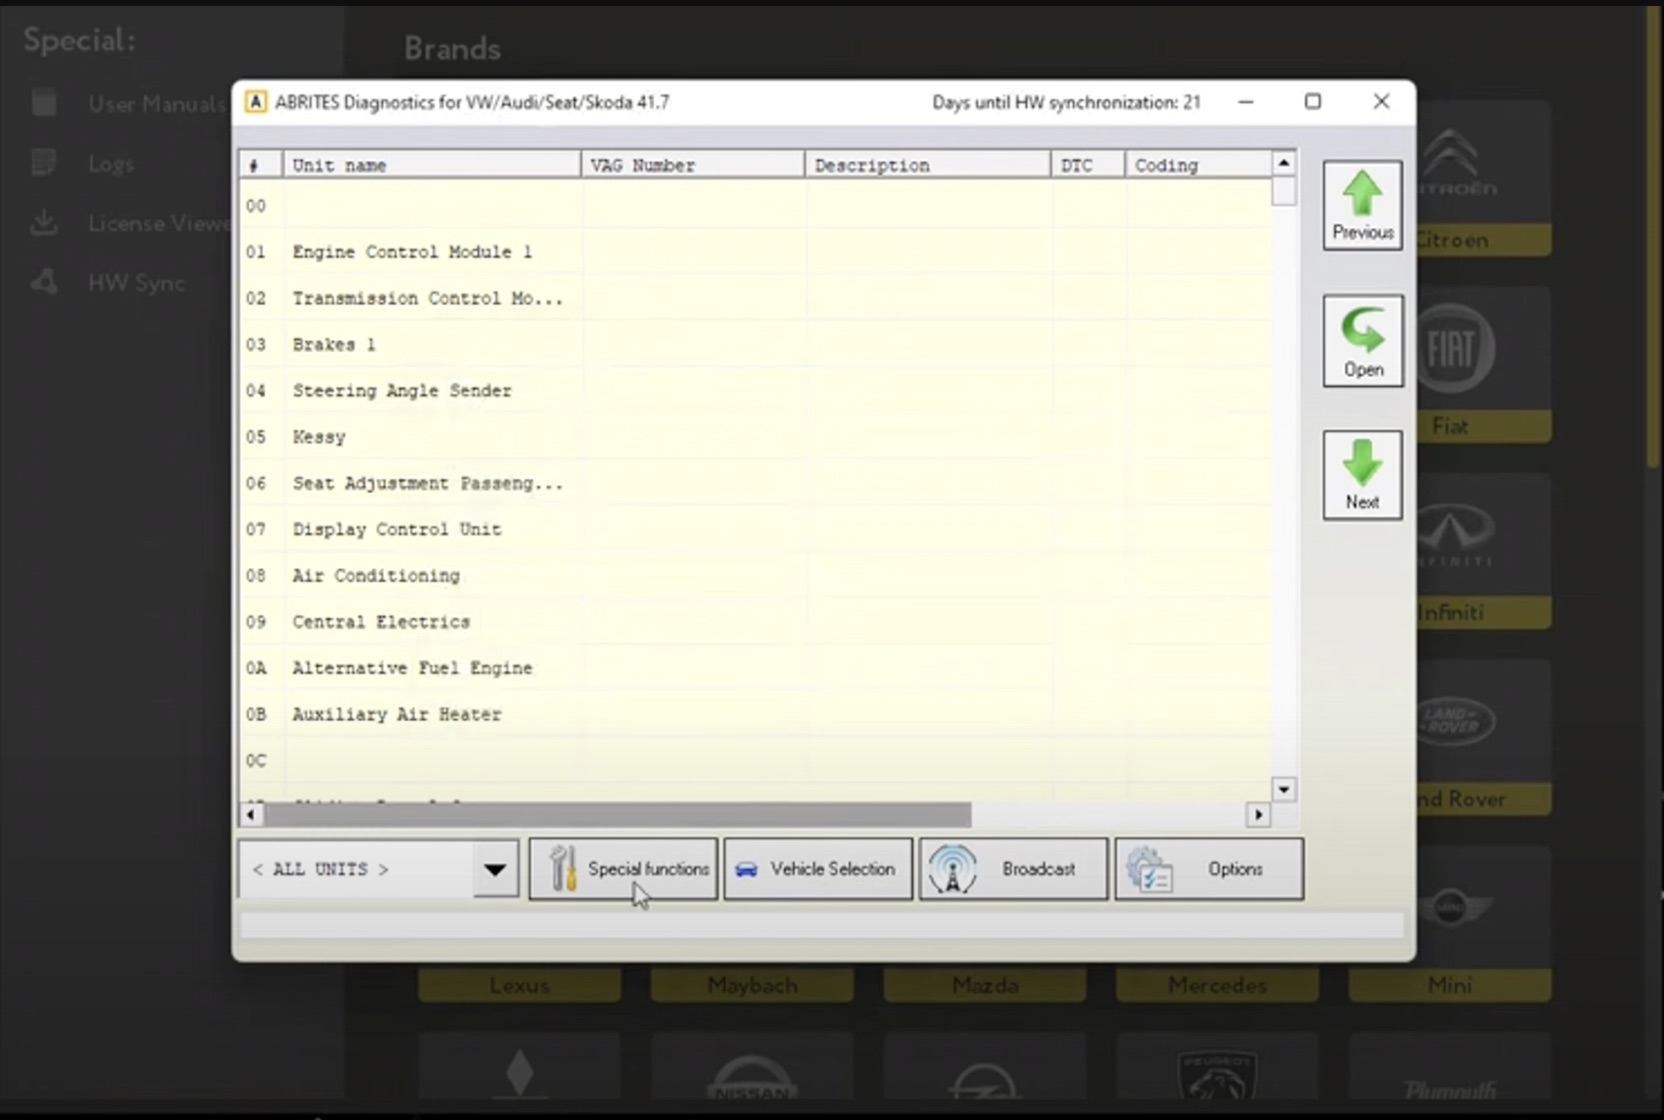This screenshot has width=1664, height=1120.
Task: Click the Previous green up arrow button
Action: point(1362,205)
